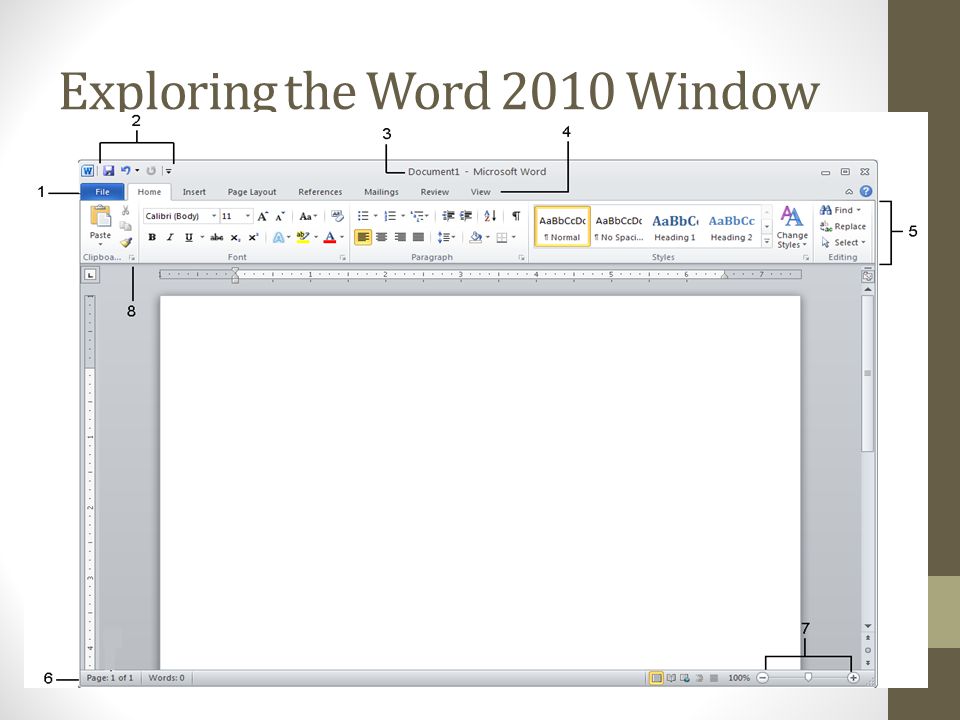Click the Align Text Right icon
This screenshot has height=720, width=960.
pos(400,237)
